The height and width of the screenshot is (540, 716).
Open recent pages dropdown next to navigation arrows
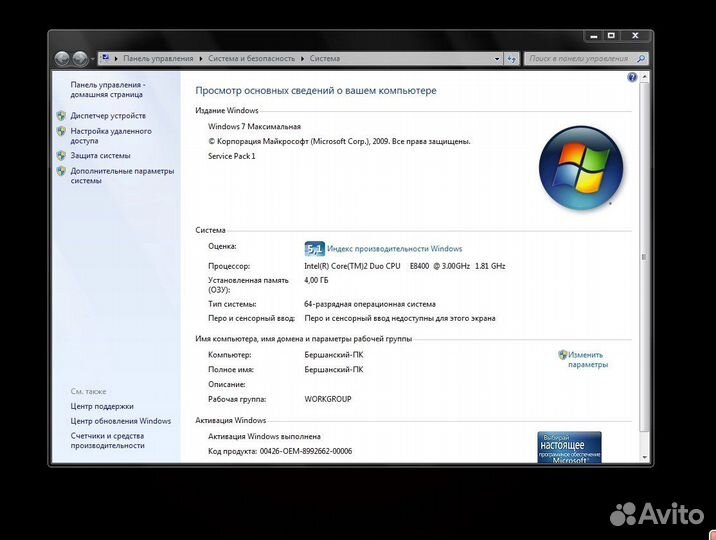92,59
